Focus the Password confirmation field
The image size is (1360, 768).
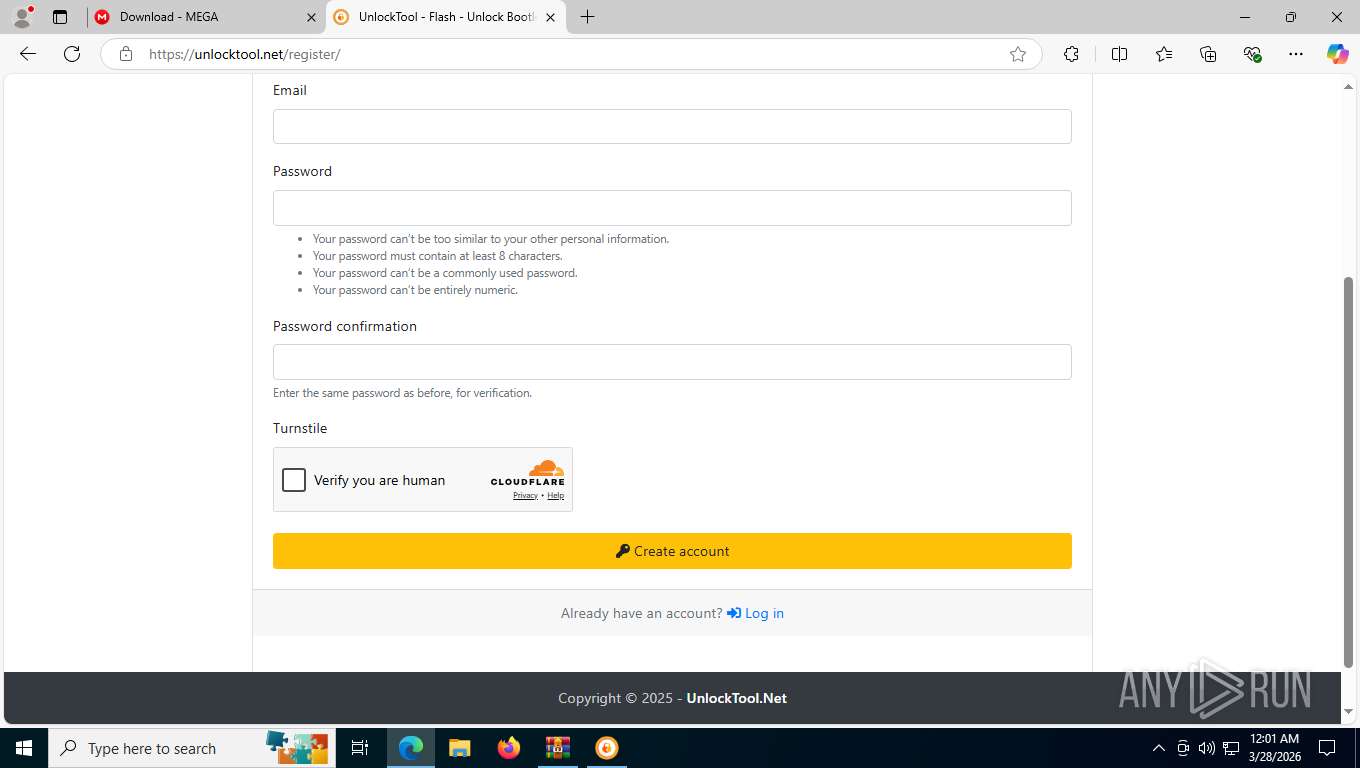point(672,362)
